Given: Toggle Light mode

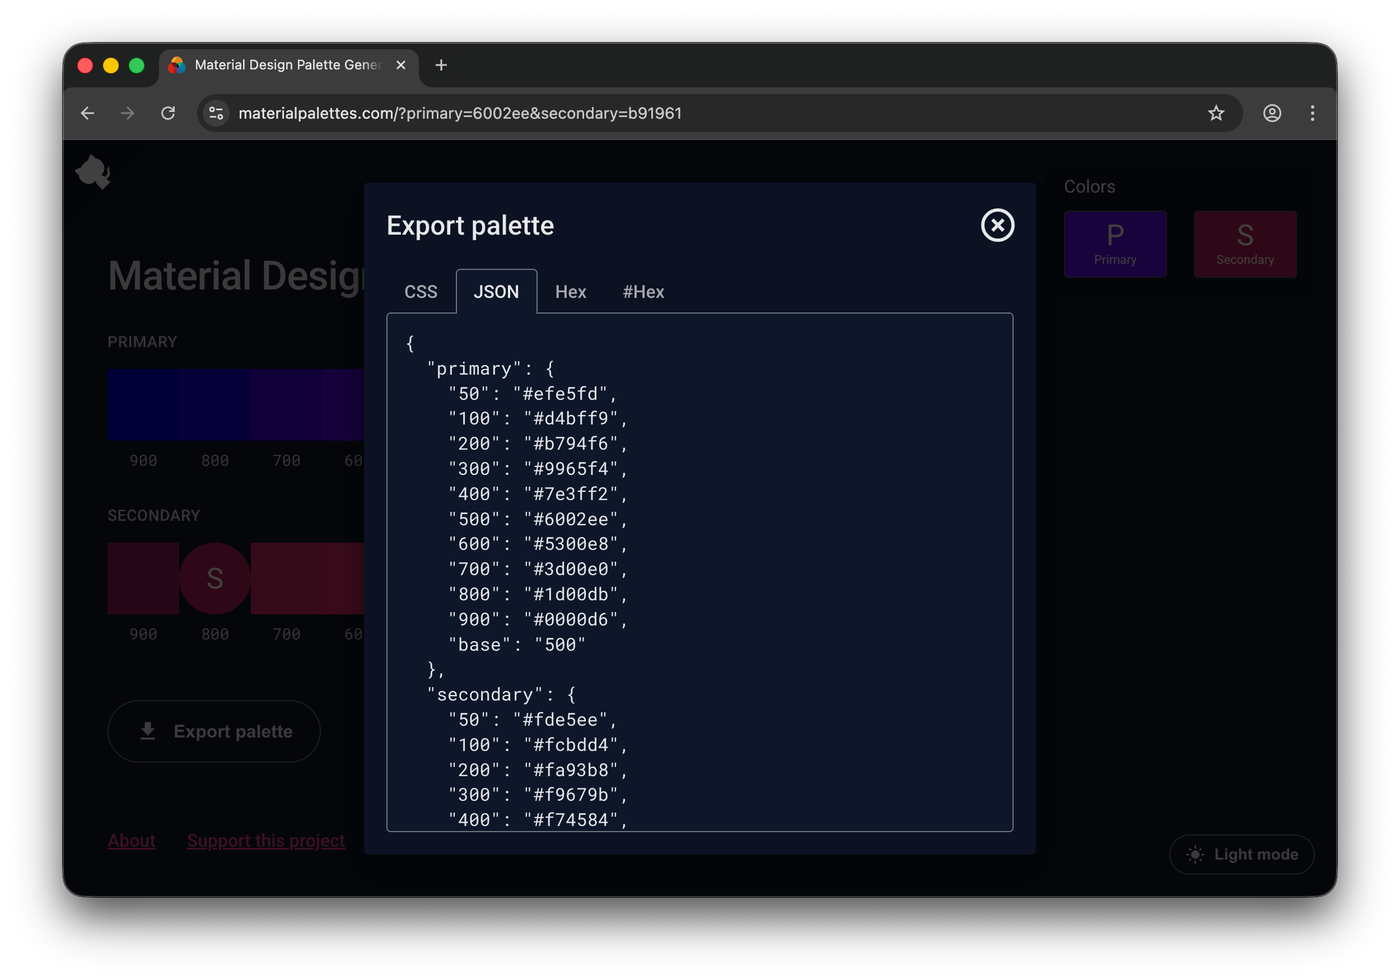Looking at the screenshot, I should [x=1241, y=854].
